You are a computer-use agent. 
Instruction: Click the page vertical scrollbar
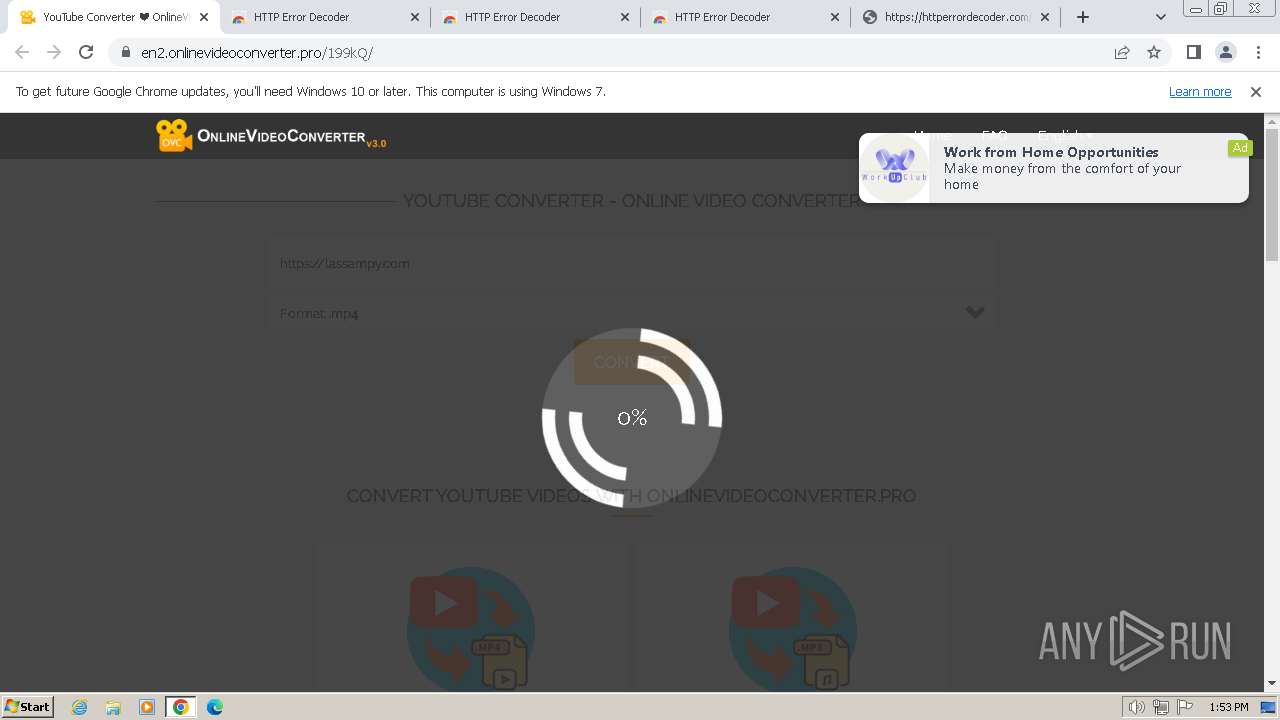coord(1272,195)
